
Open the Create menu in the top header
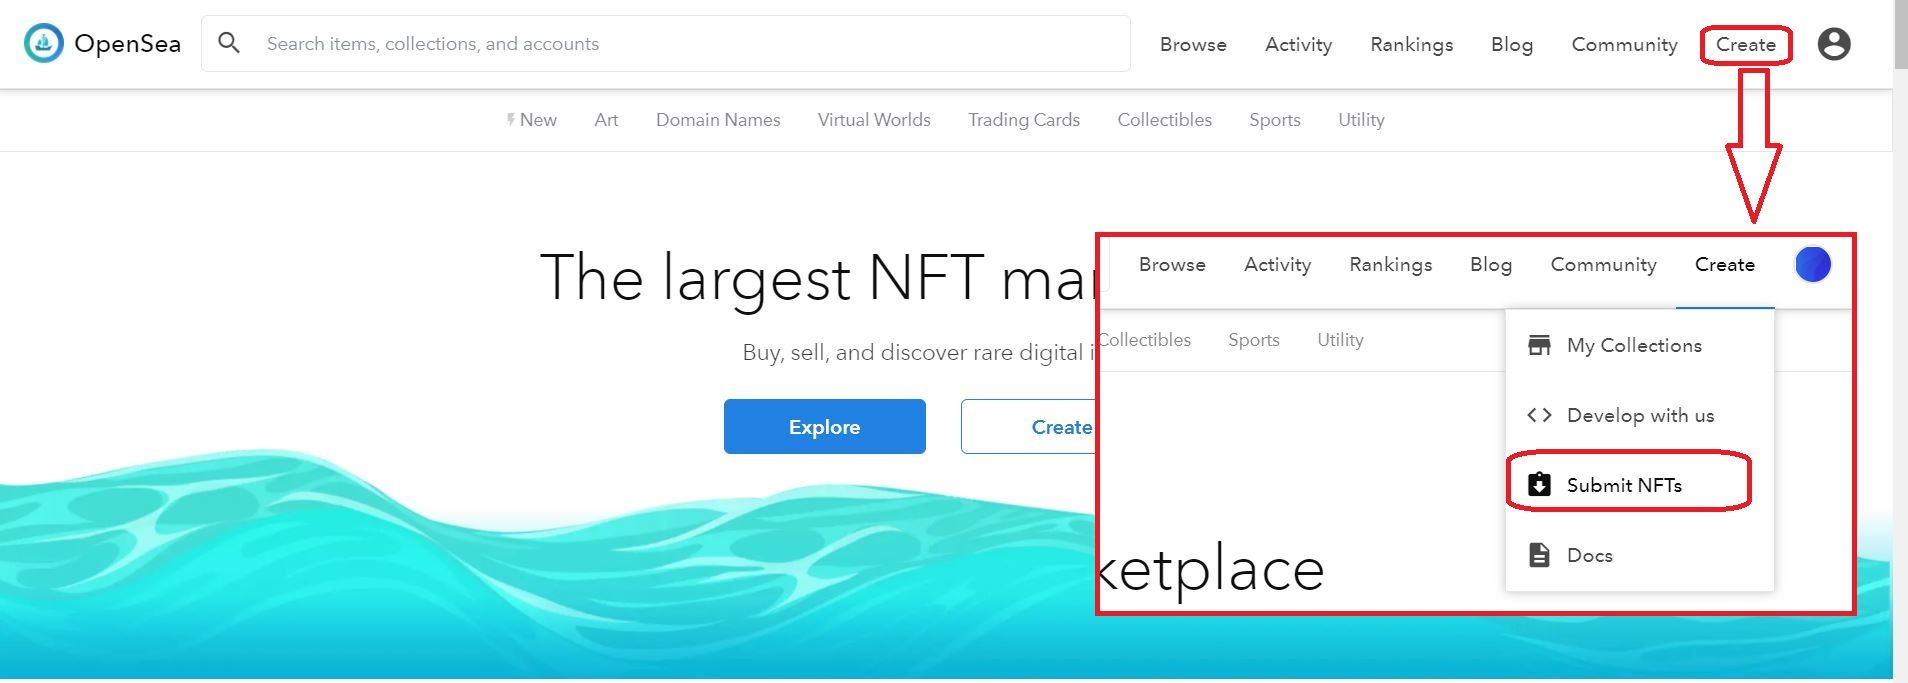pos(1746,44)
